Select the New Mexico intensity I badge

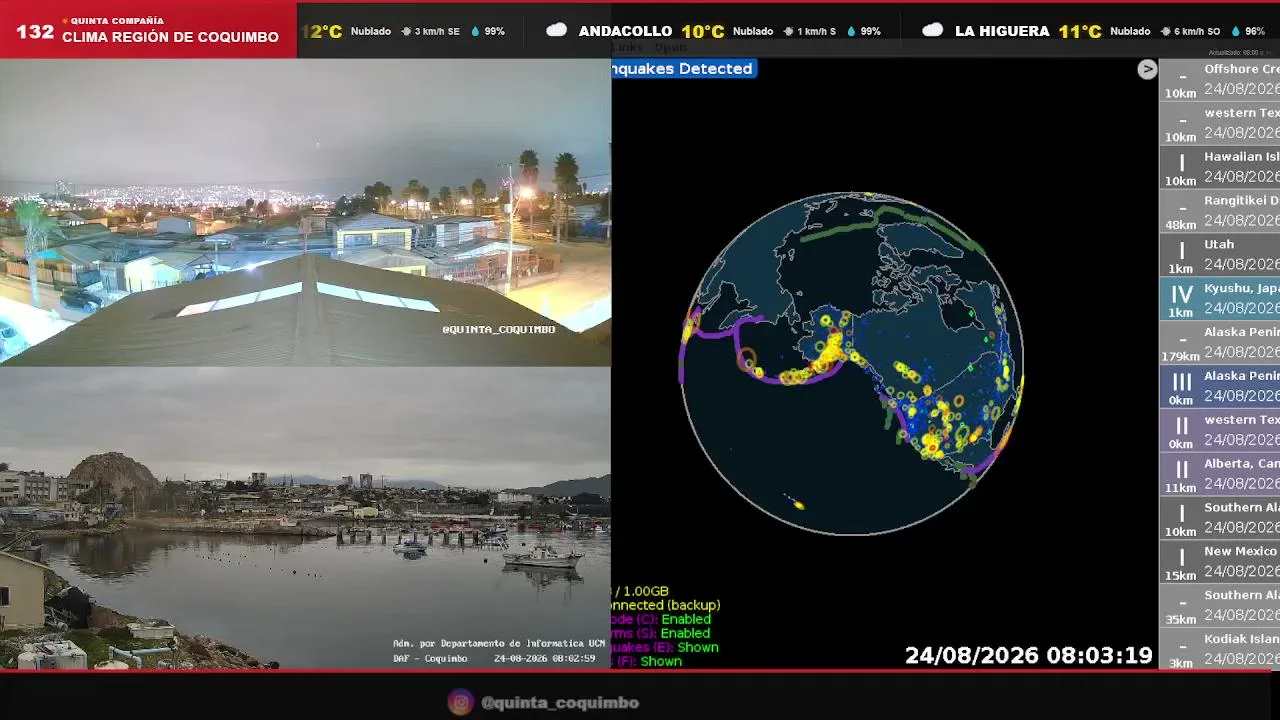[x=1181, y=562]
